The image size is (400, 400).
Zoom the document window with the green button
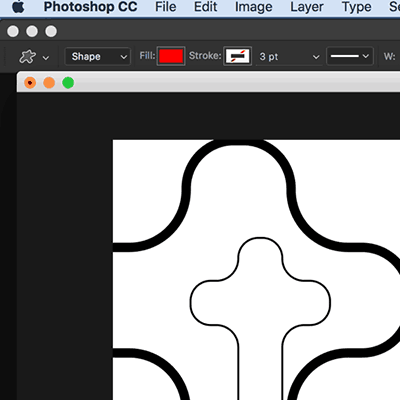point(68,83)
